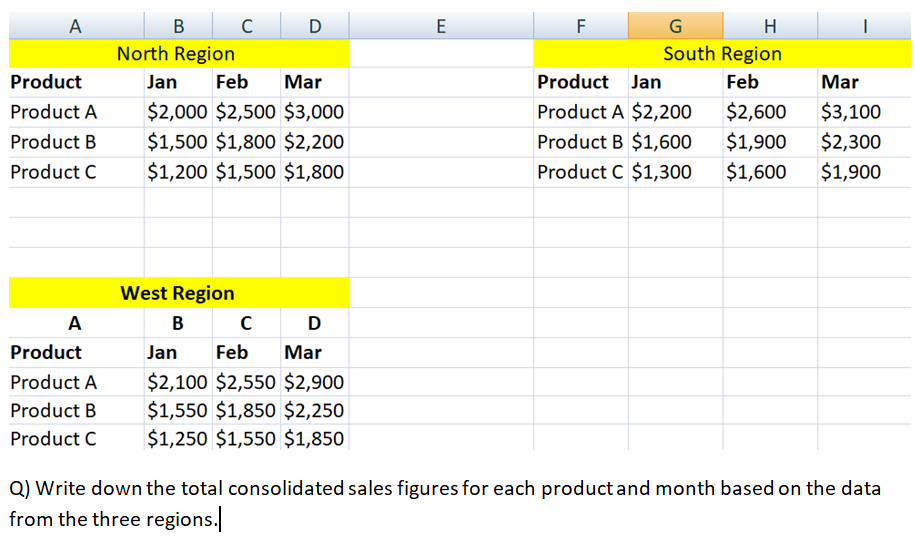Select the highlighted column G header
The width and height of the screenshot is (915, 537).
[x=675, y=26]
